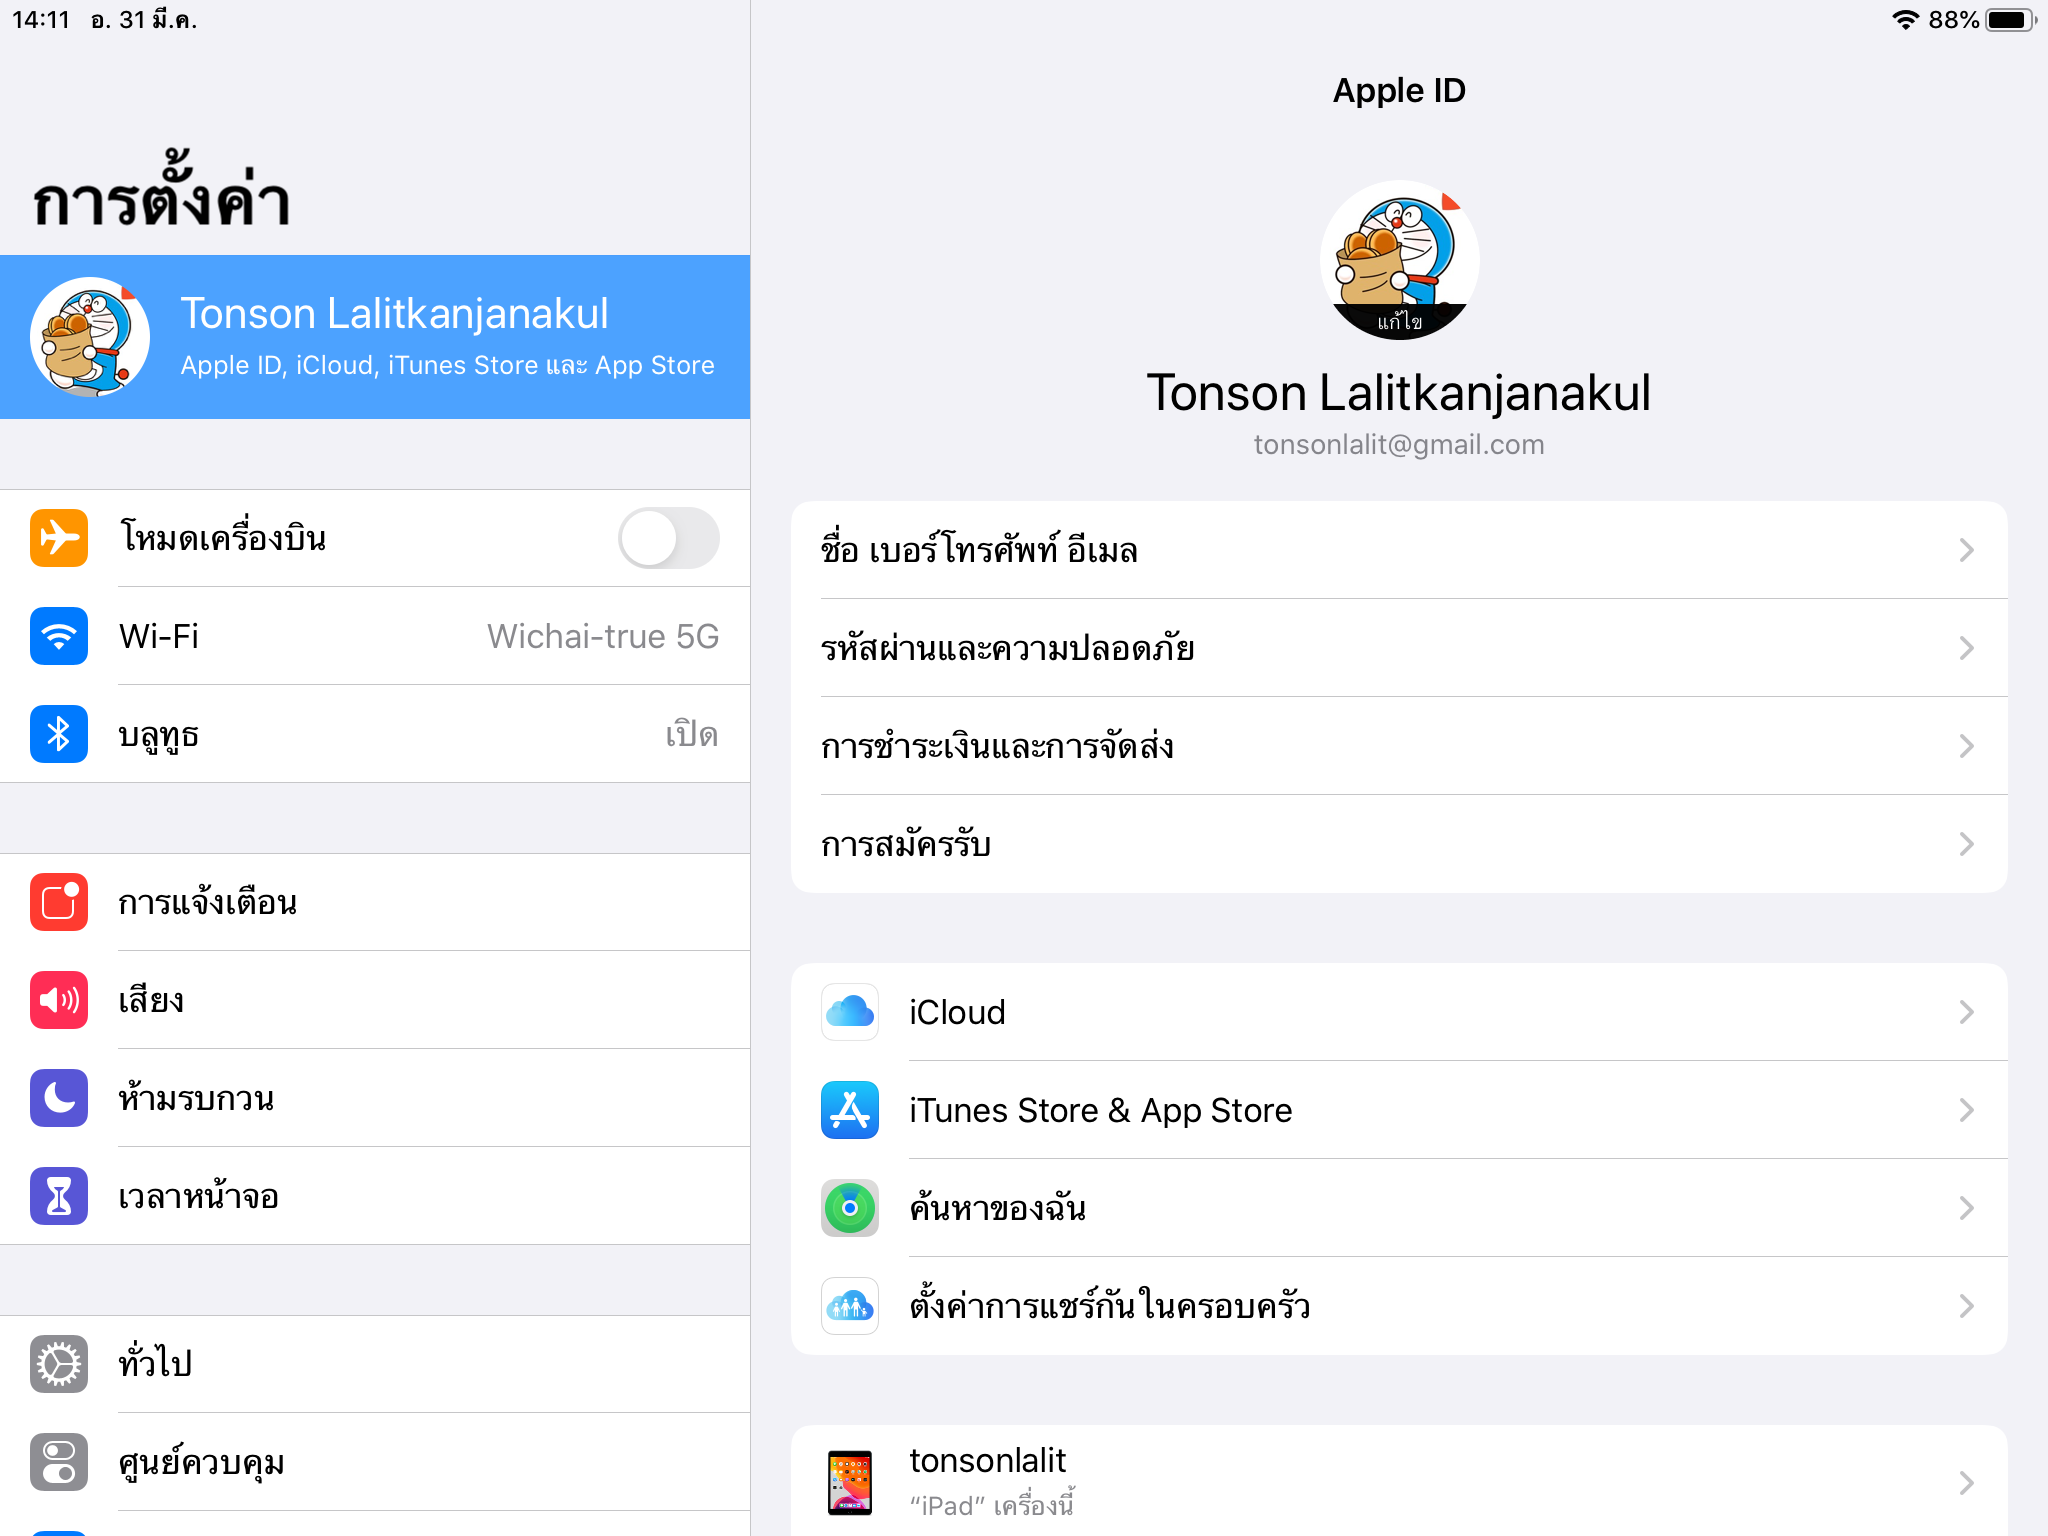Open iCloud settings row
Screen dimensions: 2048x1536
click(x=1399, y=1012)
